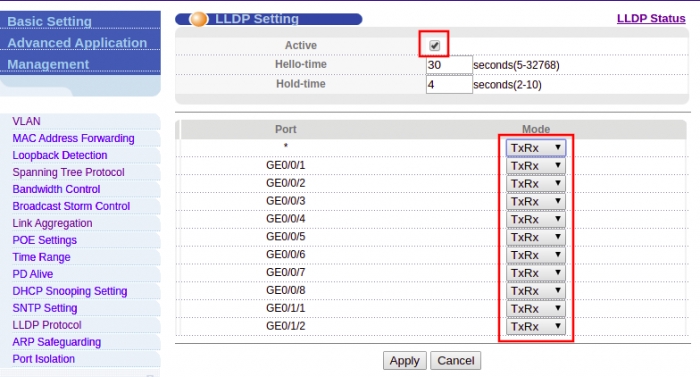Screen dimensions: 700x377
Task: Open Link Aggregation page
Action: coord(52,223)
